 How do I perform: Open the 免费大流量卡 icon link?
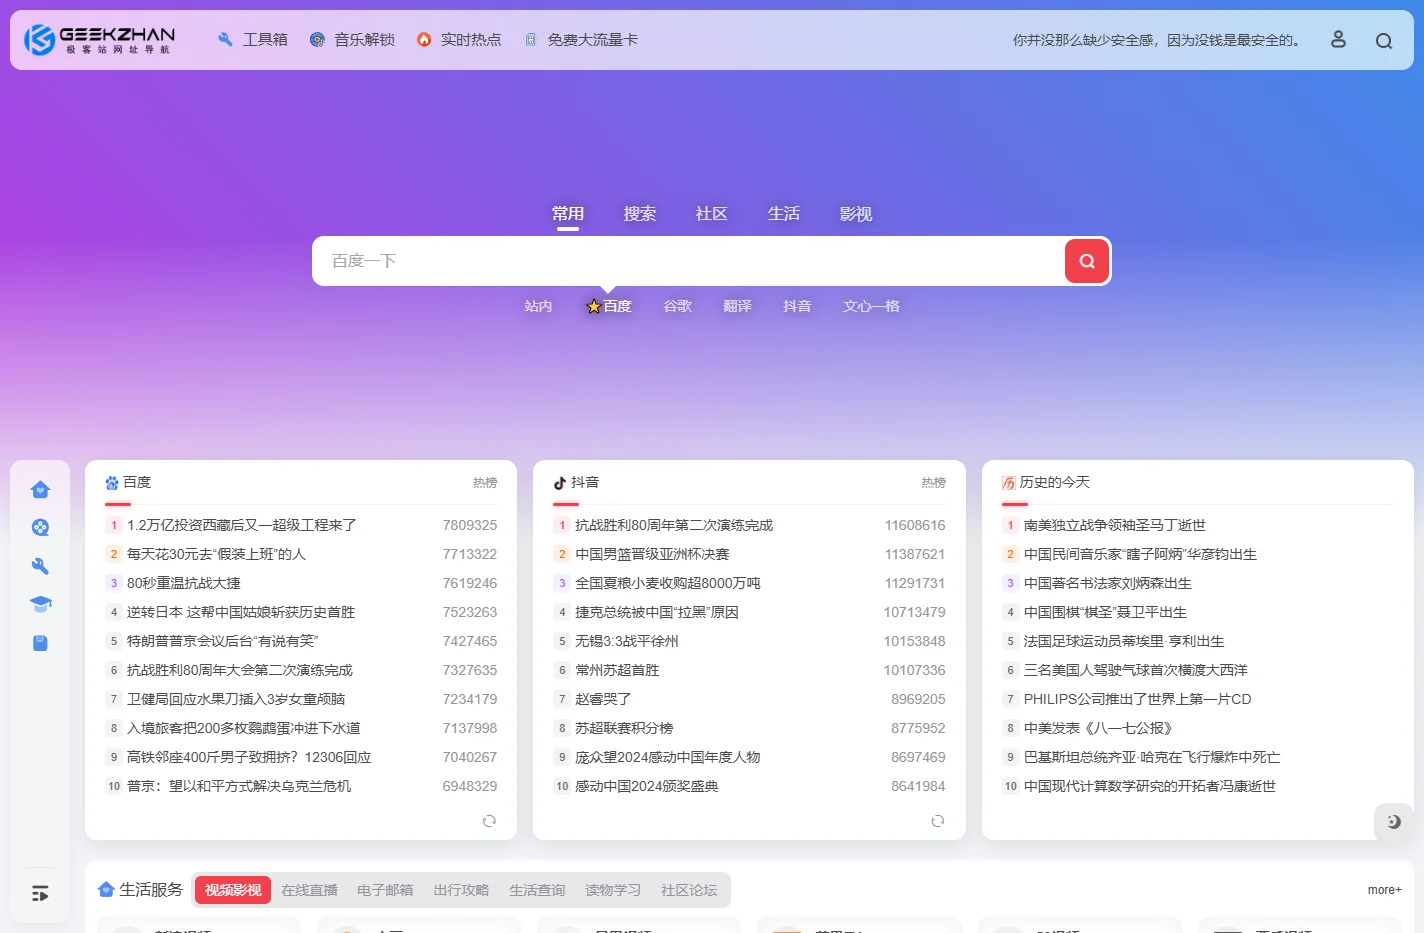[531, 40]
